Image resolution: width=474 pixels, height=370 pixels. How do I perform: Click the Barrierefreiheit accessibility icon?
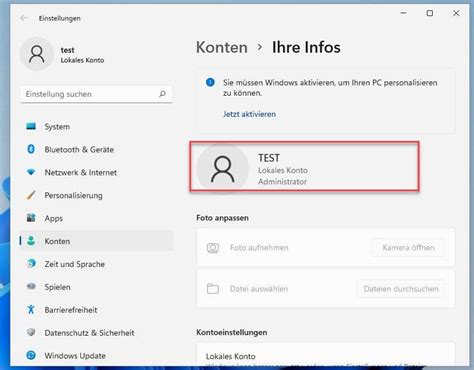click(x=31, y=309)
